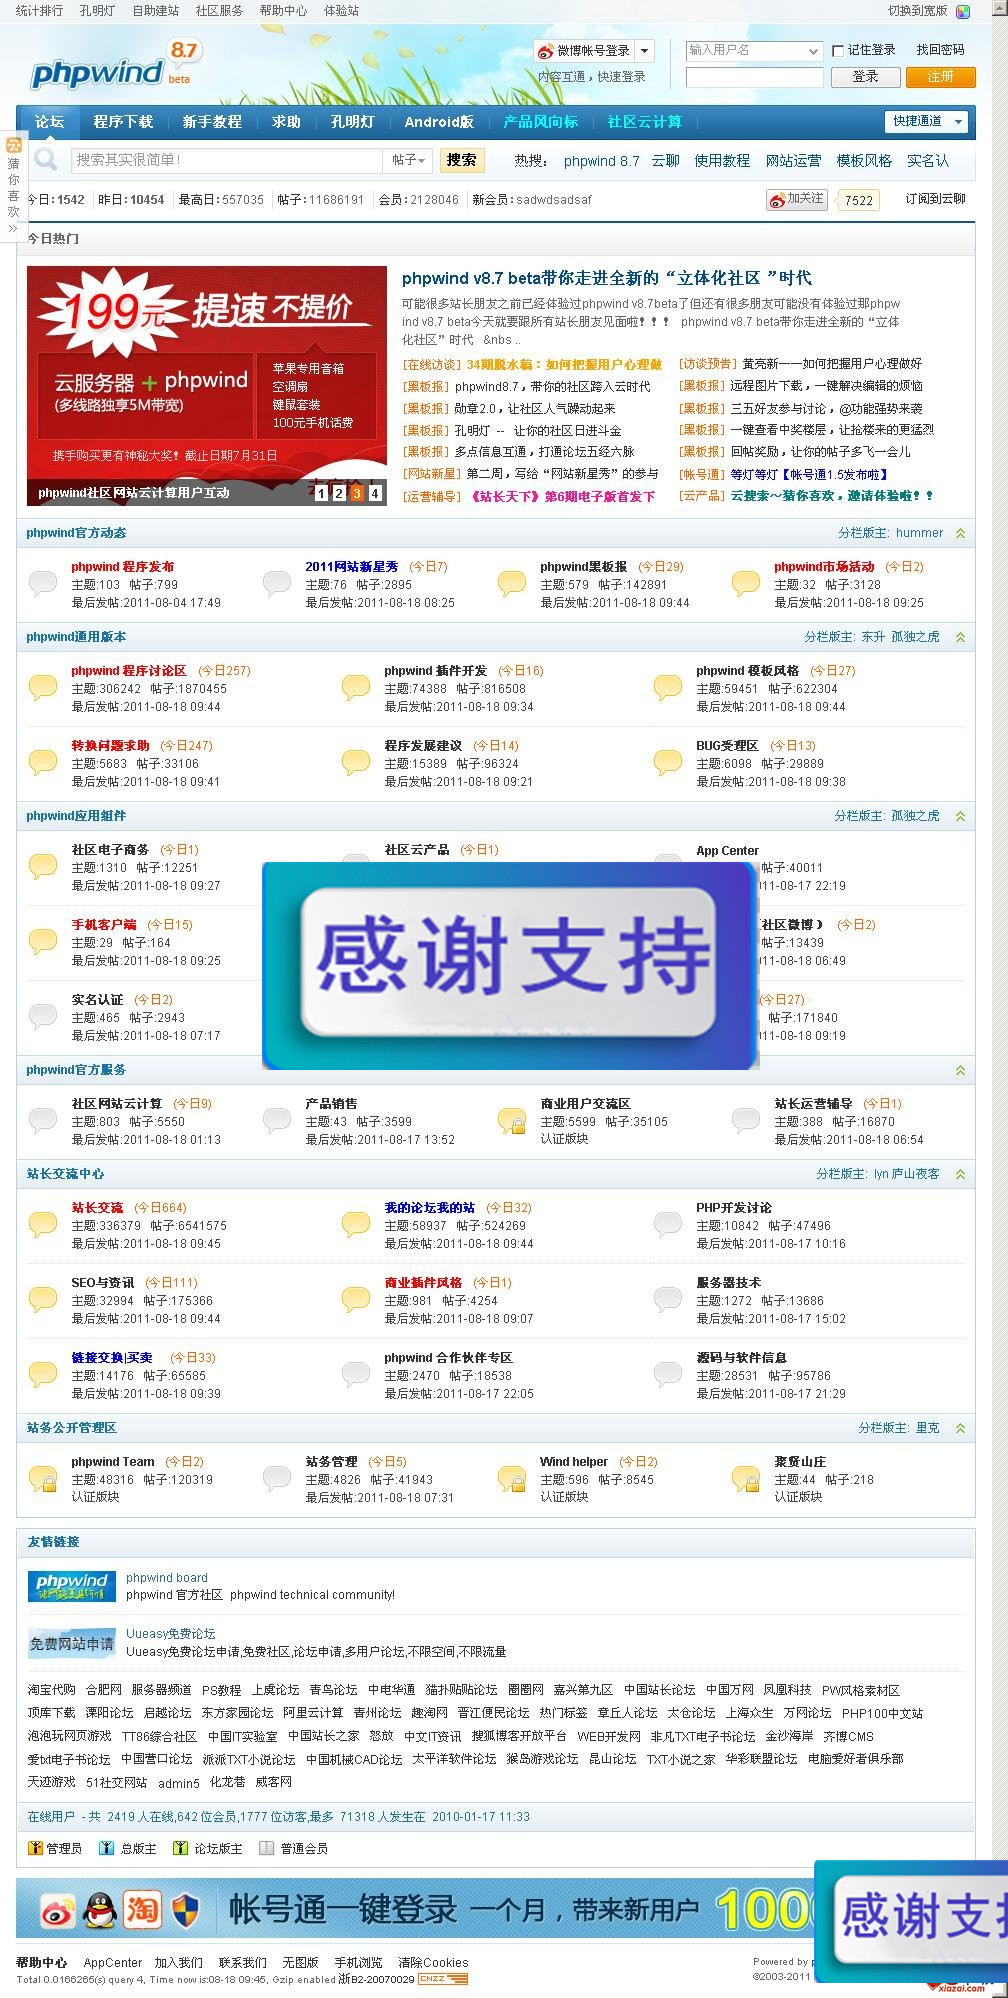Click the 搜索 button
Viewport: 1008px width, 1998px height.
[462, 160]
